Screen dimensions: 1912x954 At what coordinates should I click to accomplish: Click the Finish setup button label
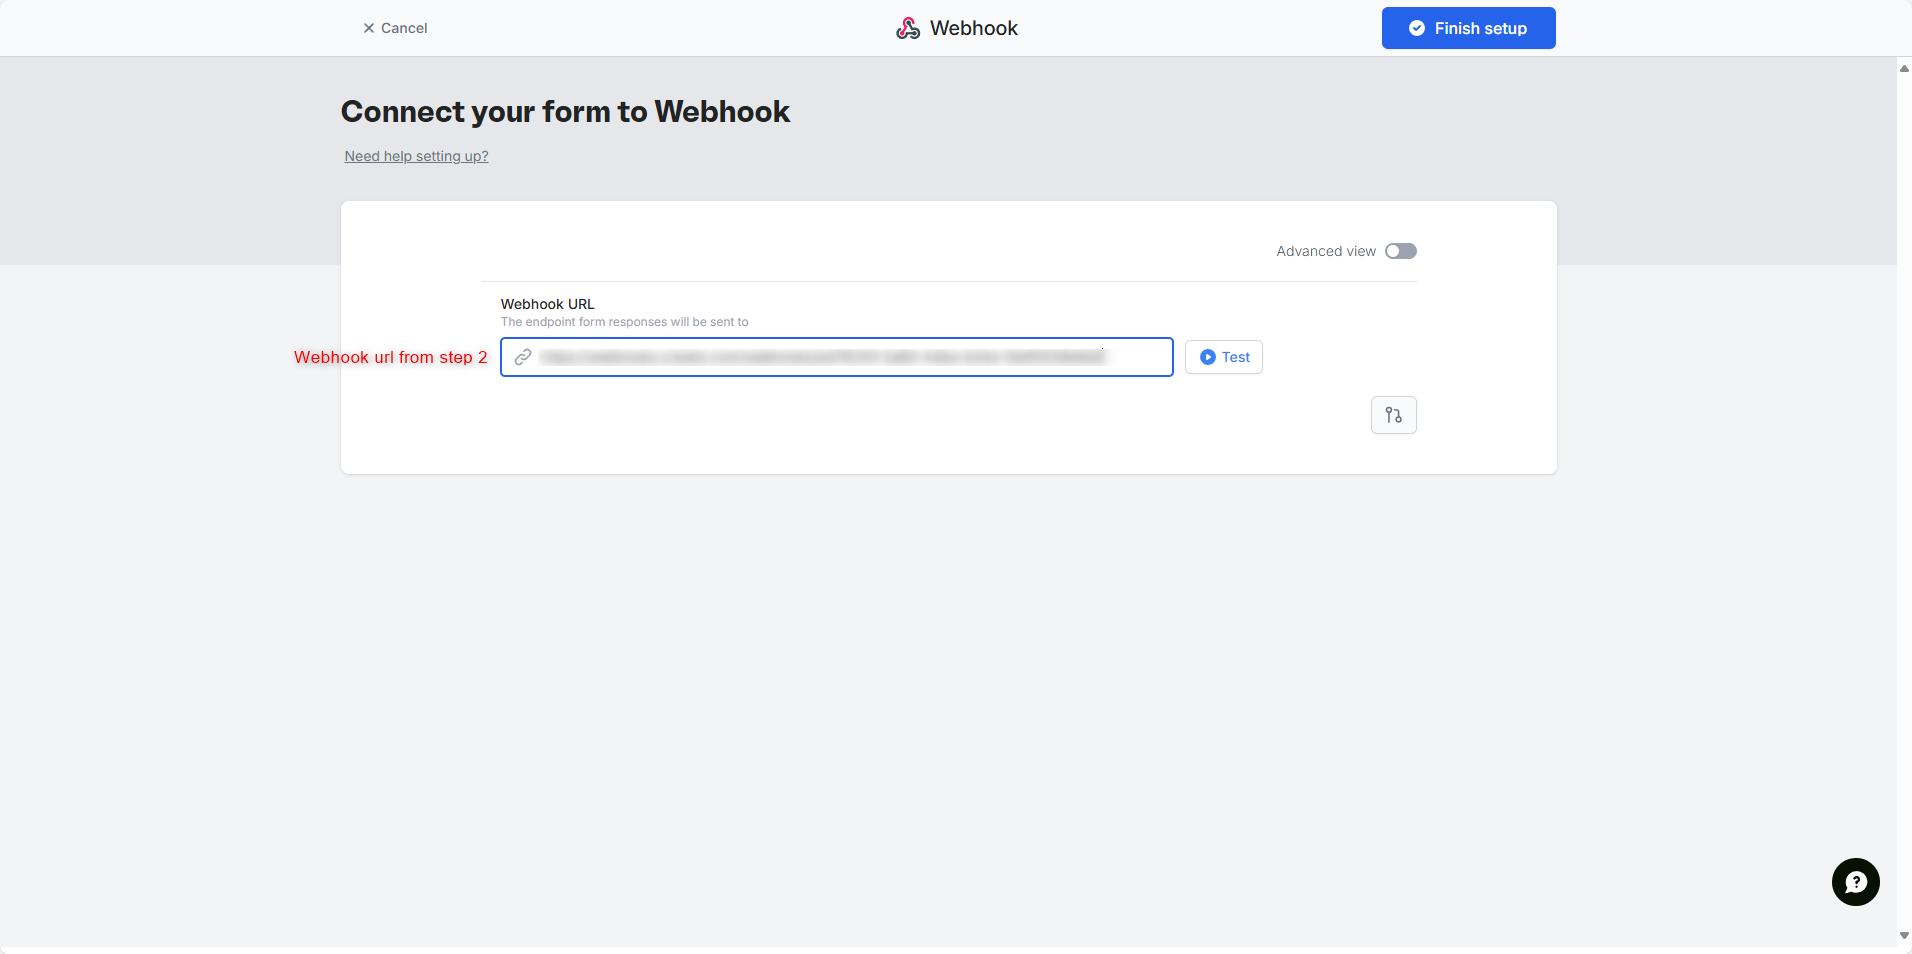(x=1480, y=28)
